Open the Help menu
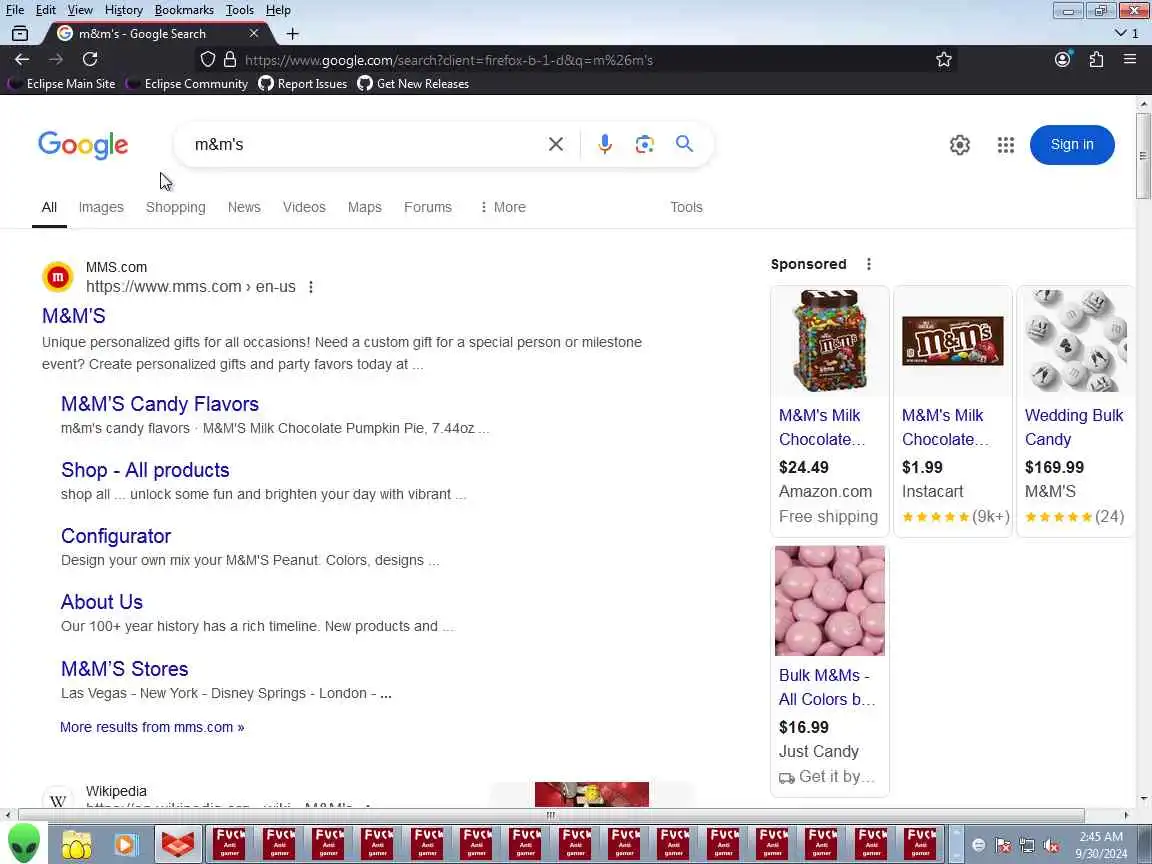This screenshot has height=864, width=1152. (x=278, y=10)
